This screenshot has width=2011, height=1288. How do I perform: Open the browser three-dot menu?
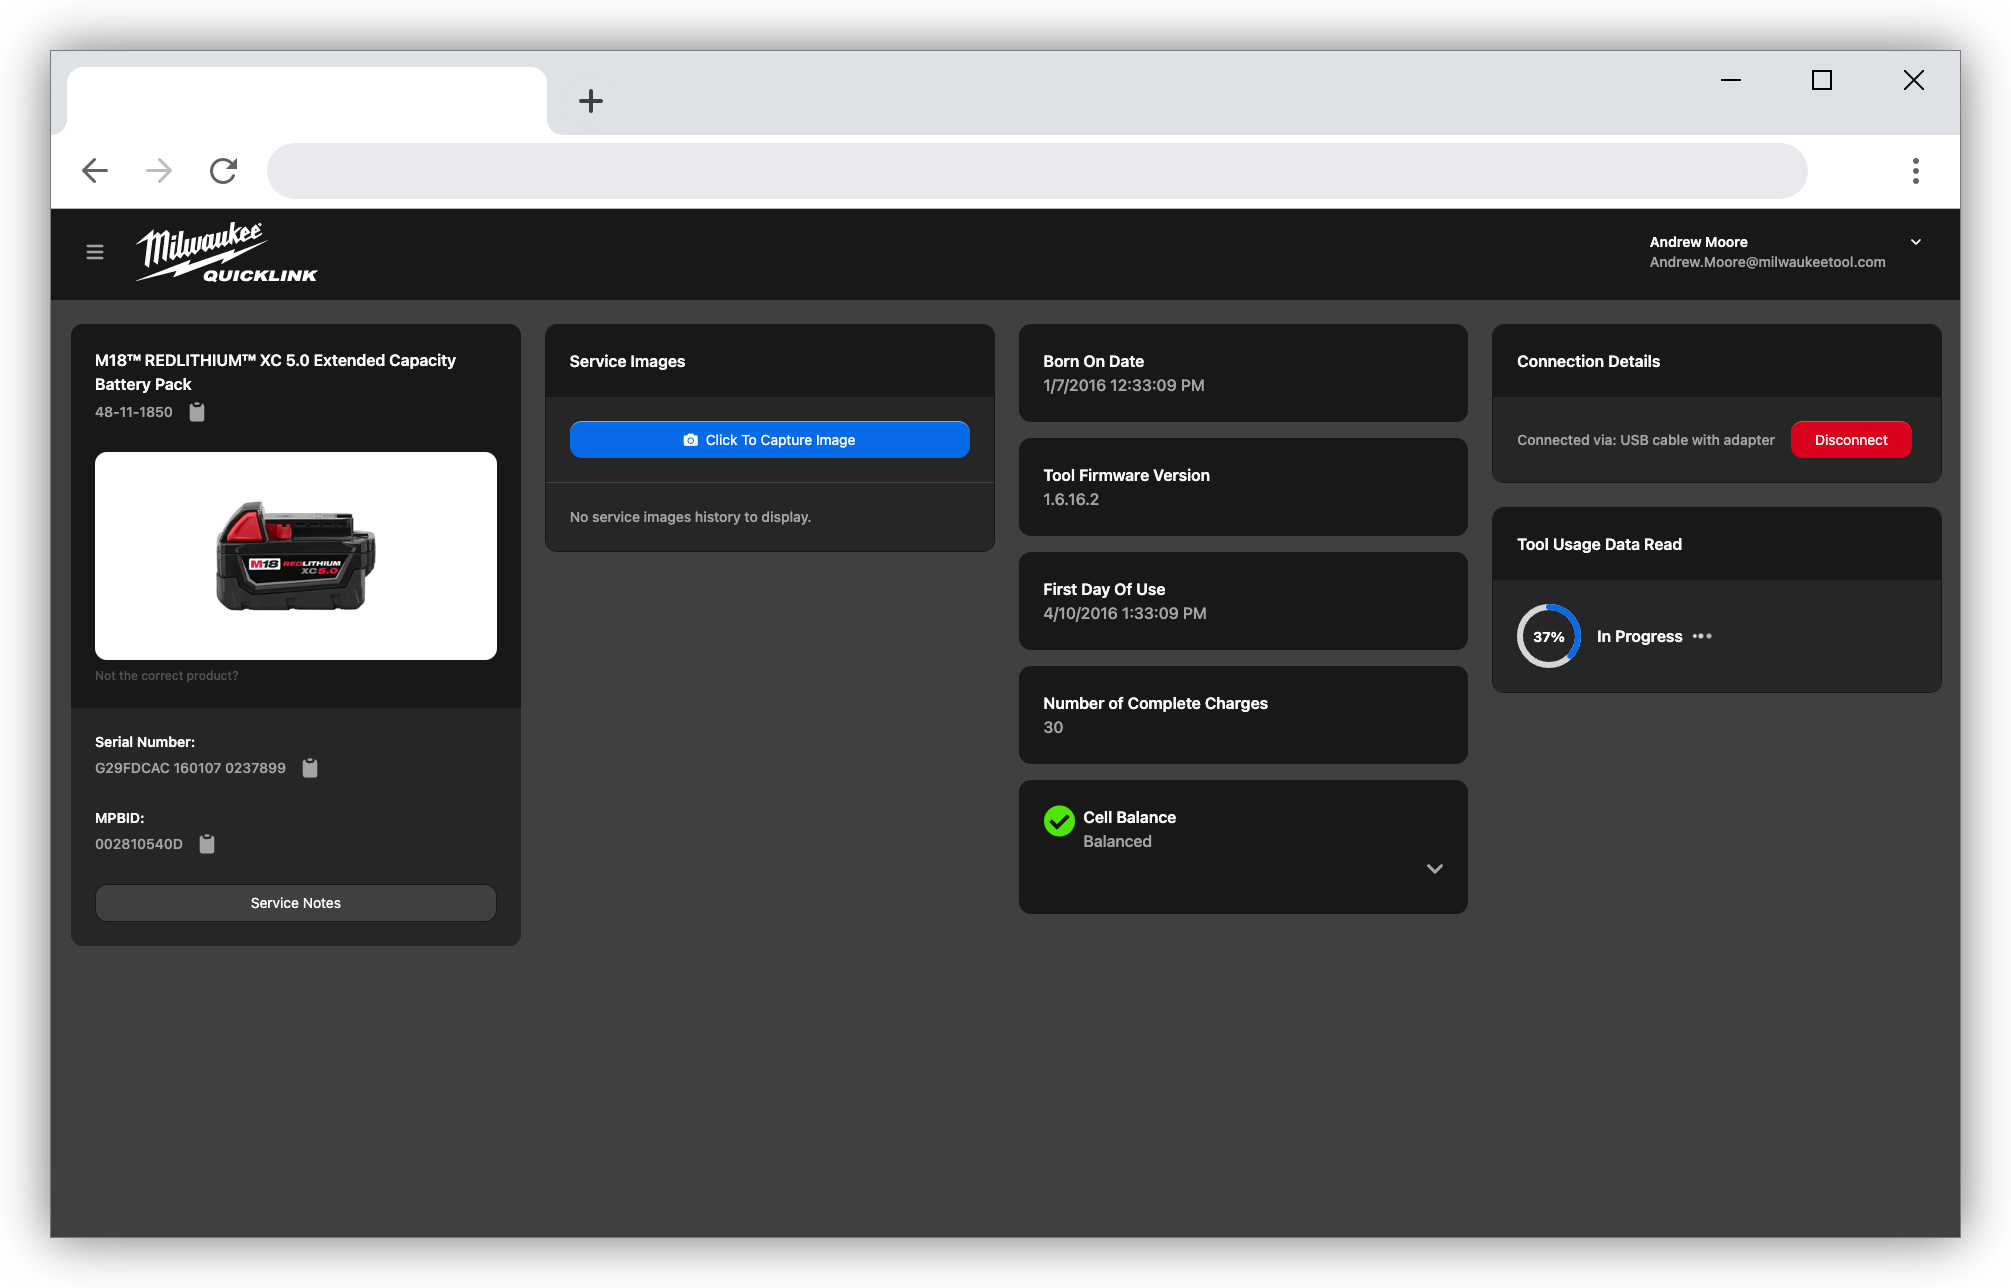1916,171
